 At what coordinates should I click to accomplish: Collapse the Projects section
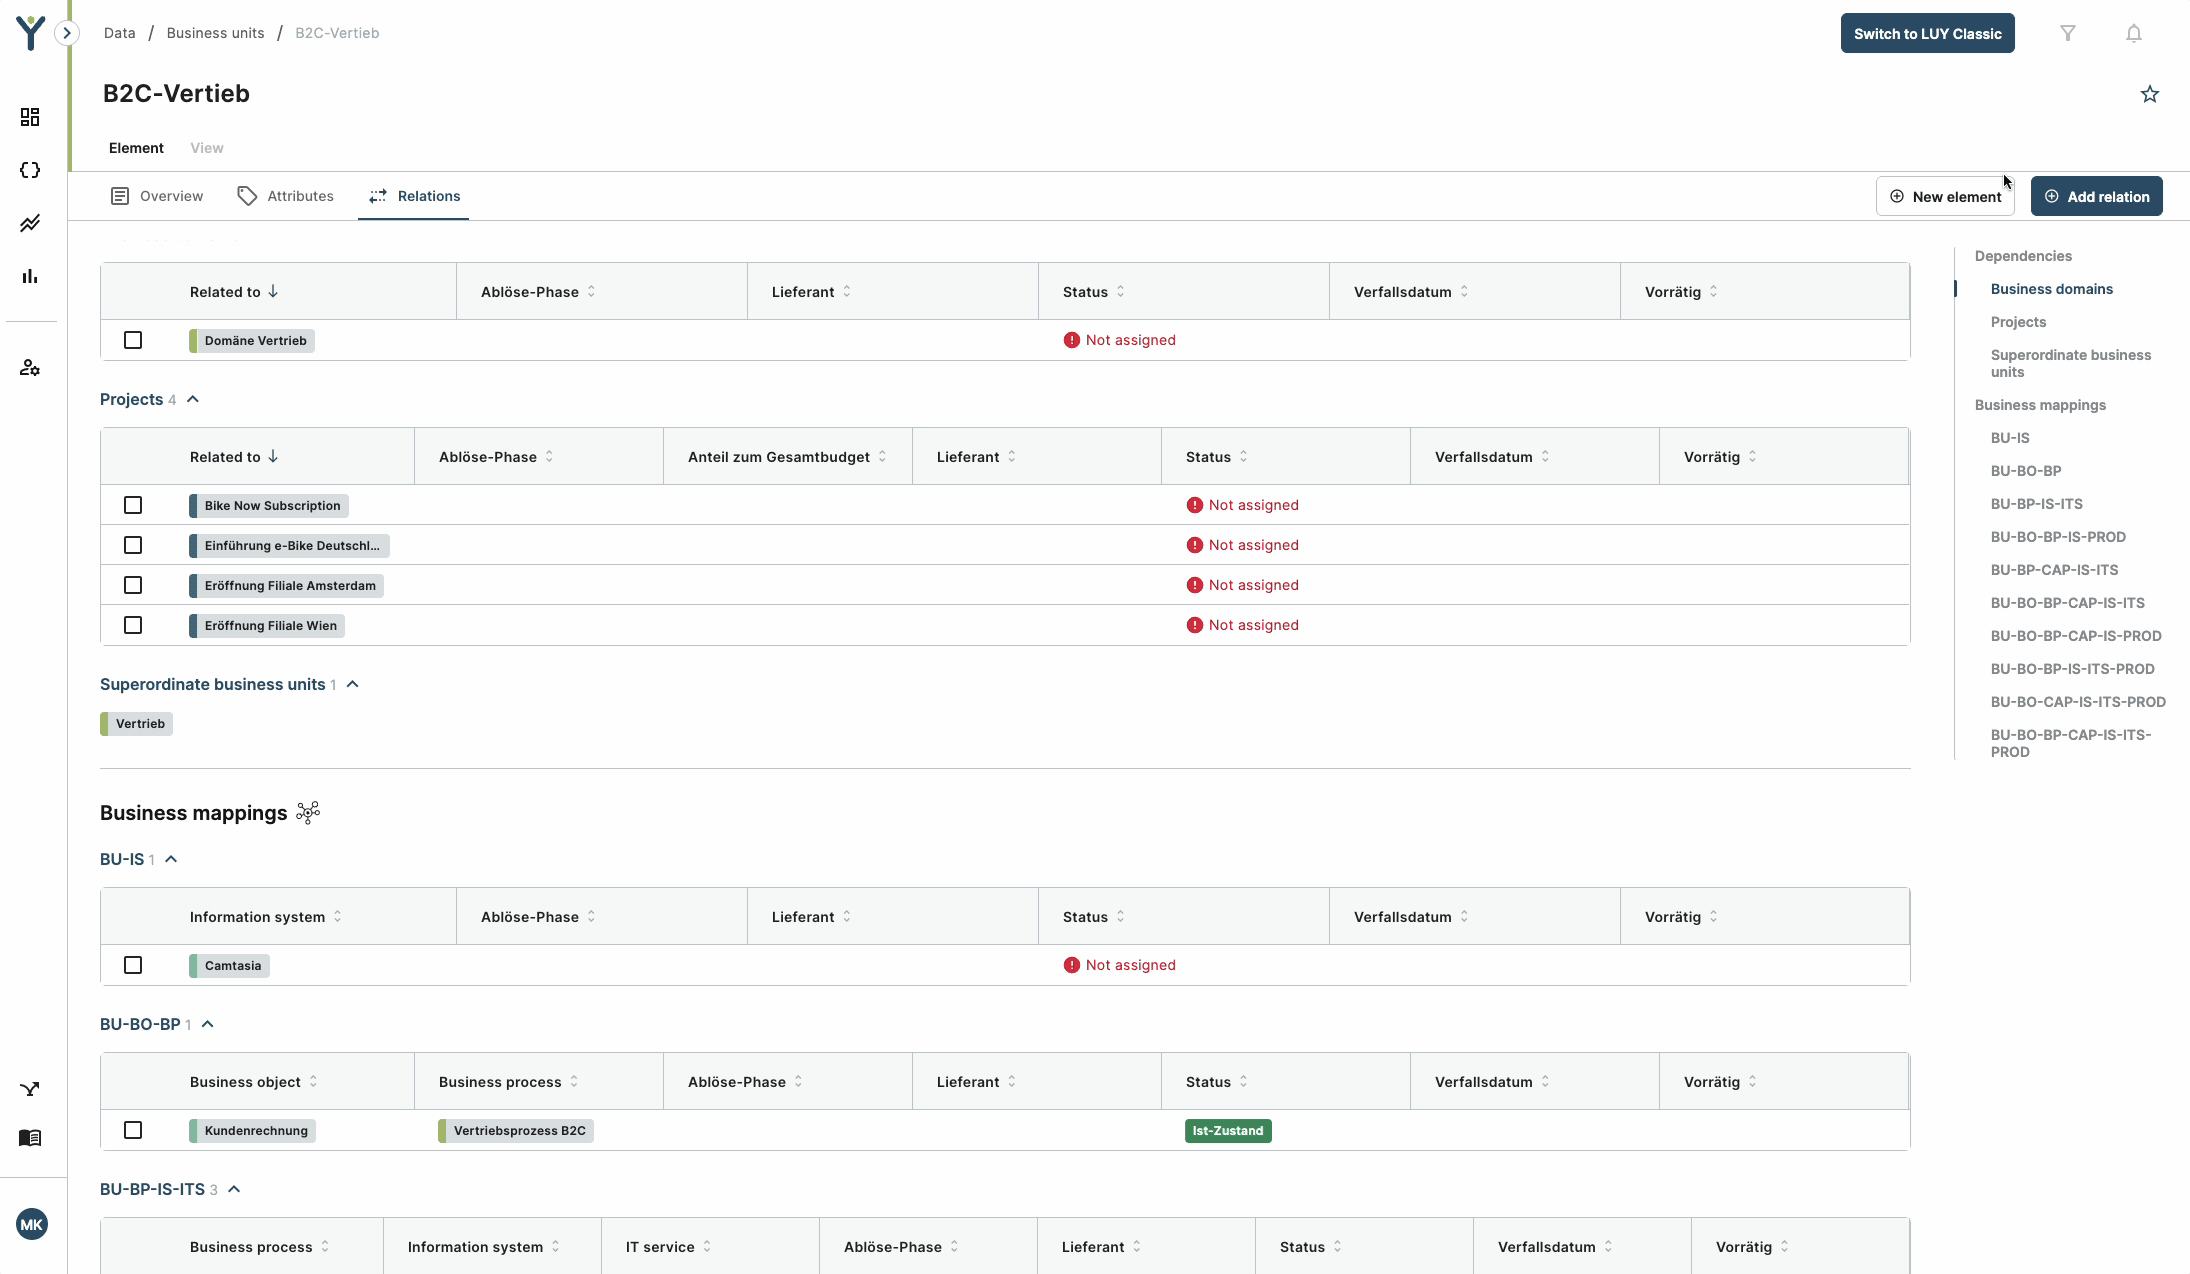[192, 399]
